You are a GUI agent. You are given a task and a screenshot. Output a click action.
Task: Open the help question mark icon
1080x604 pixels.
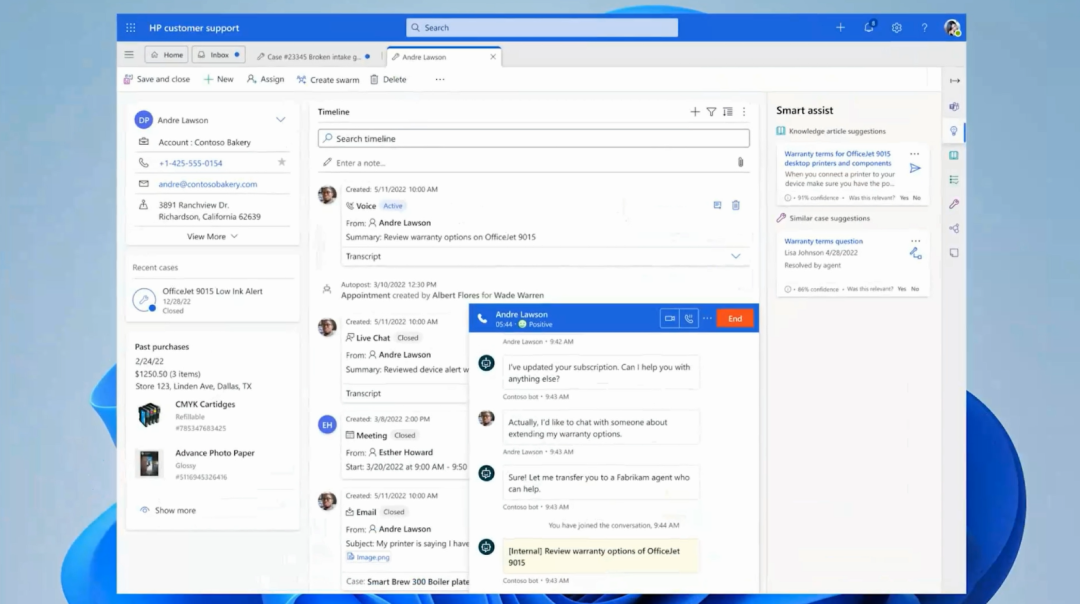click(x=924, y=28)
